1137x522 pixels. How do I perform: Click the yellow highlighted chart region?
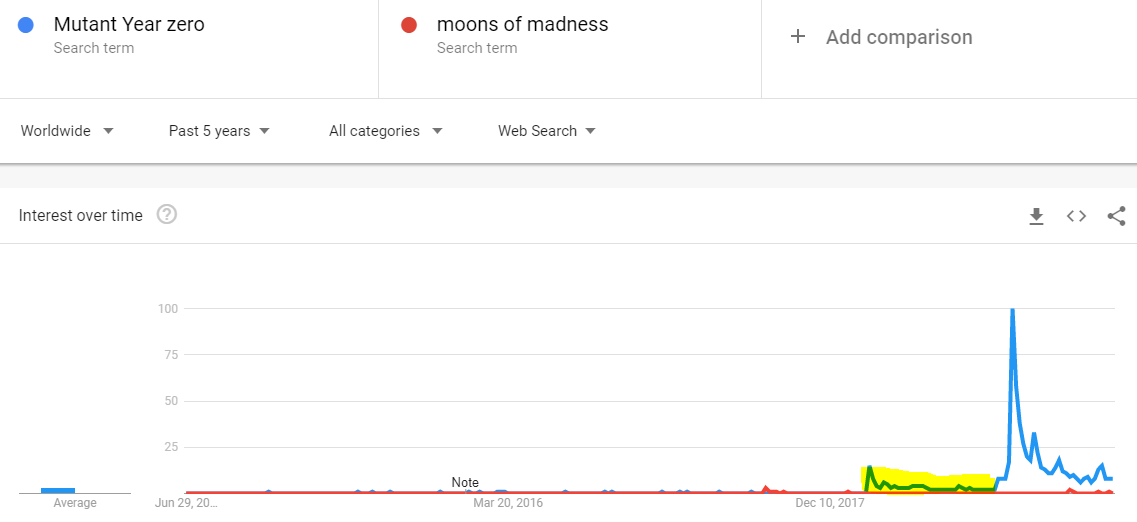tap(927, 479)
